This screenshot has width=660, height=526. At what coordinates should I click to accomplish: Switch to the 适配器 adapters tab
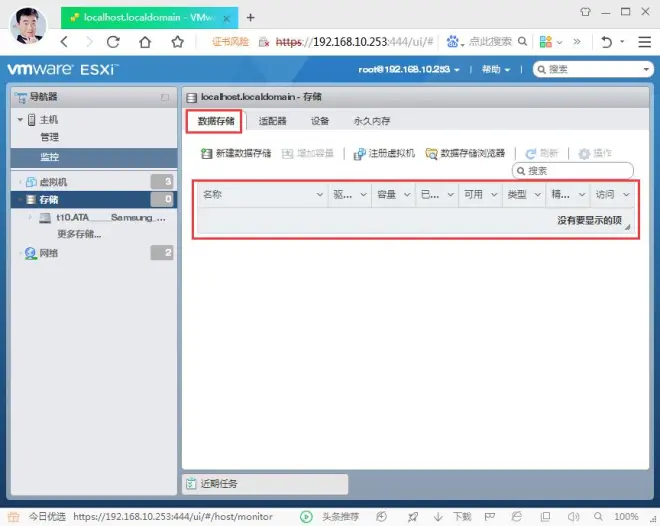point(272,121)
